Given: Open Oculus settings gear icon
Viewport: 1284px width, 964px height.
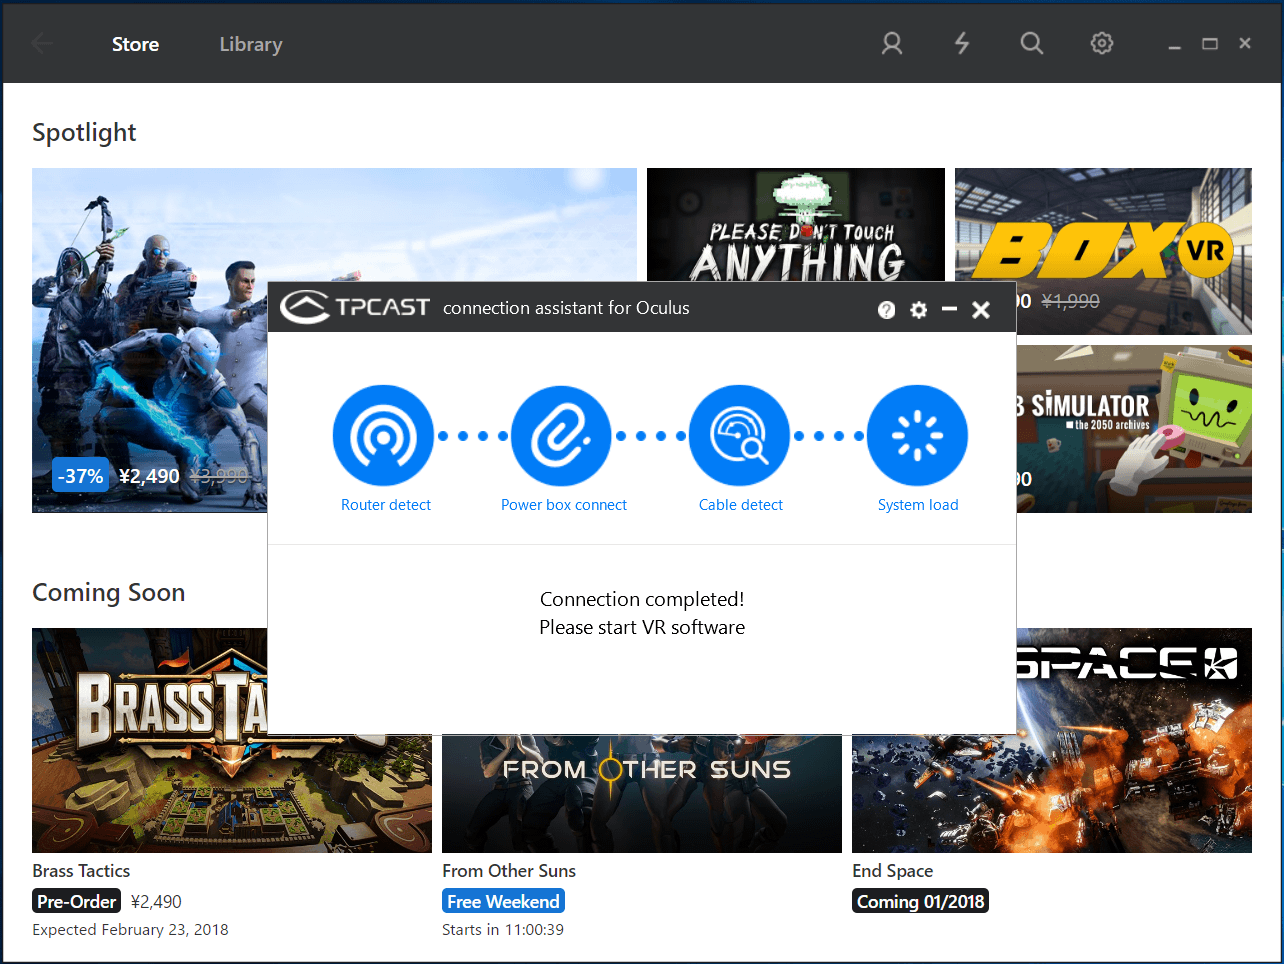Looking at the screenshot, I should pyautogui.click(x=1102, y=43).
